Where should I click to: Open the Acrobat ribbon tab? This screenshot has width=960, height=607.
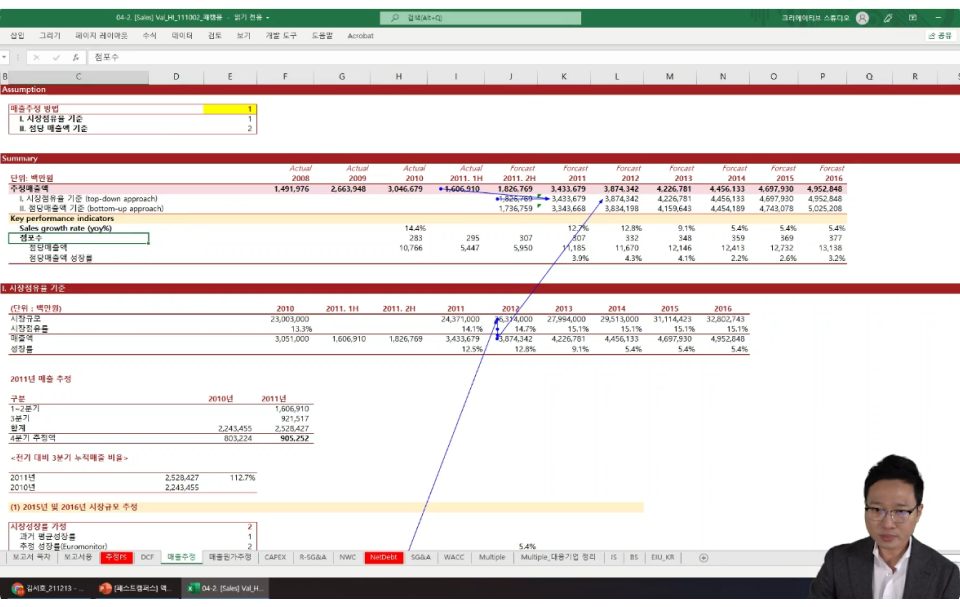[x=360, y=36]
